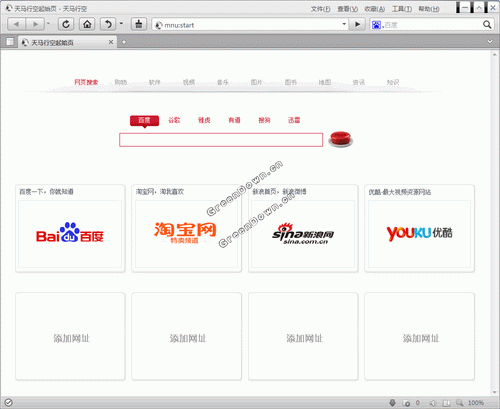The width and height of the screenshot is (500, 409).
Task: Go back using the back arrow
Action: [x=16, y=24]
